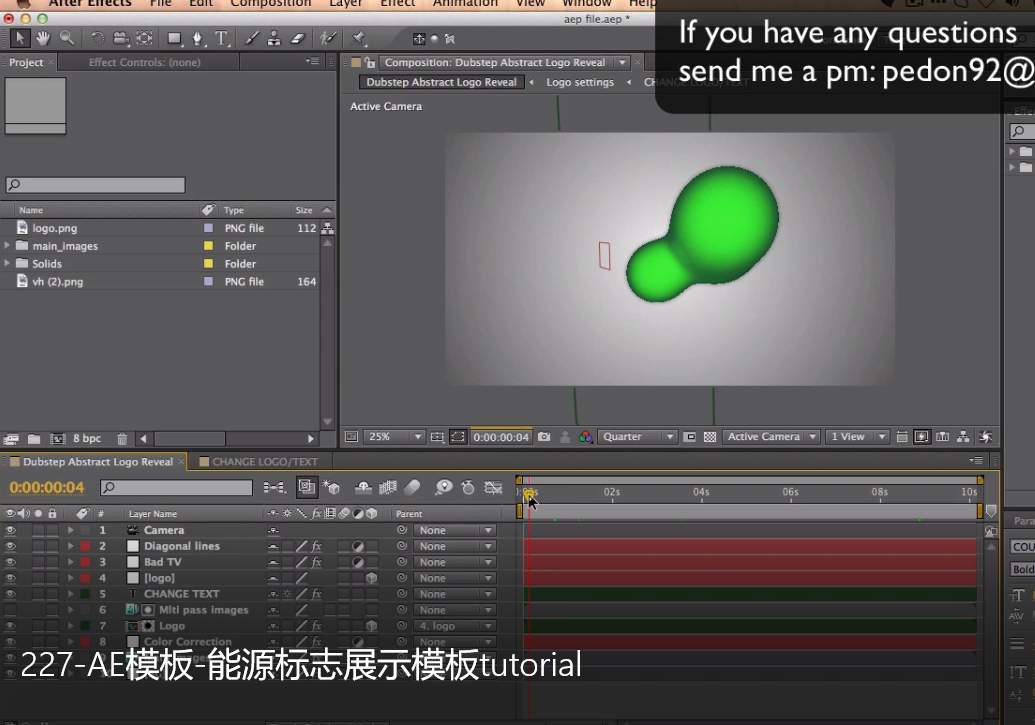Select the Unified Camera tool
The width and height of the screenshot is (1035, 725).
[x=121, y=38]
